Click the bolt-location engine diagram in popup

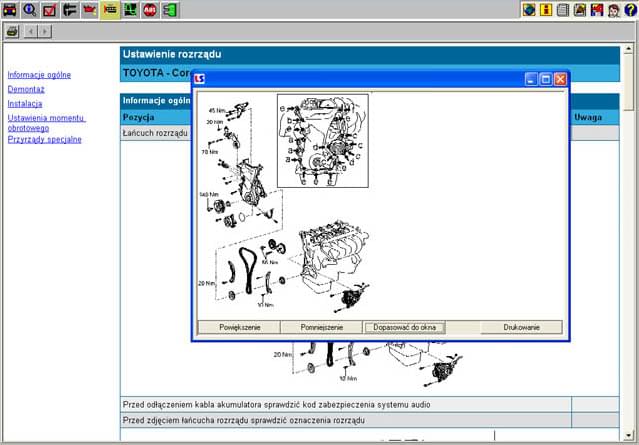pyautogui.click(x=323, y=141)
